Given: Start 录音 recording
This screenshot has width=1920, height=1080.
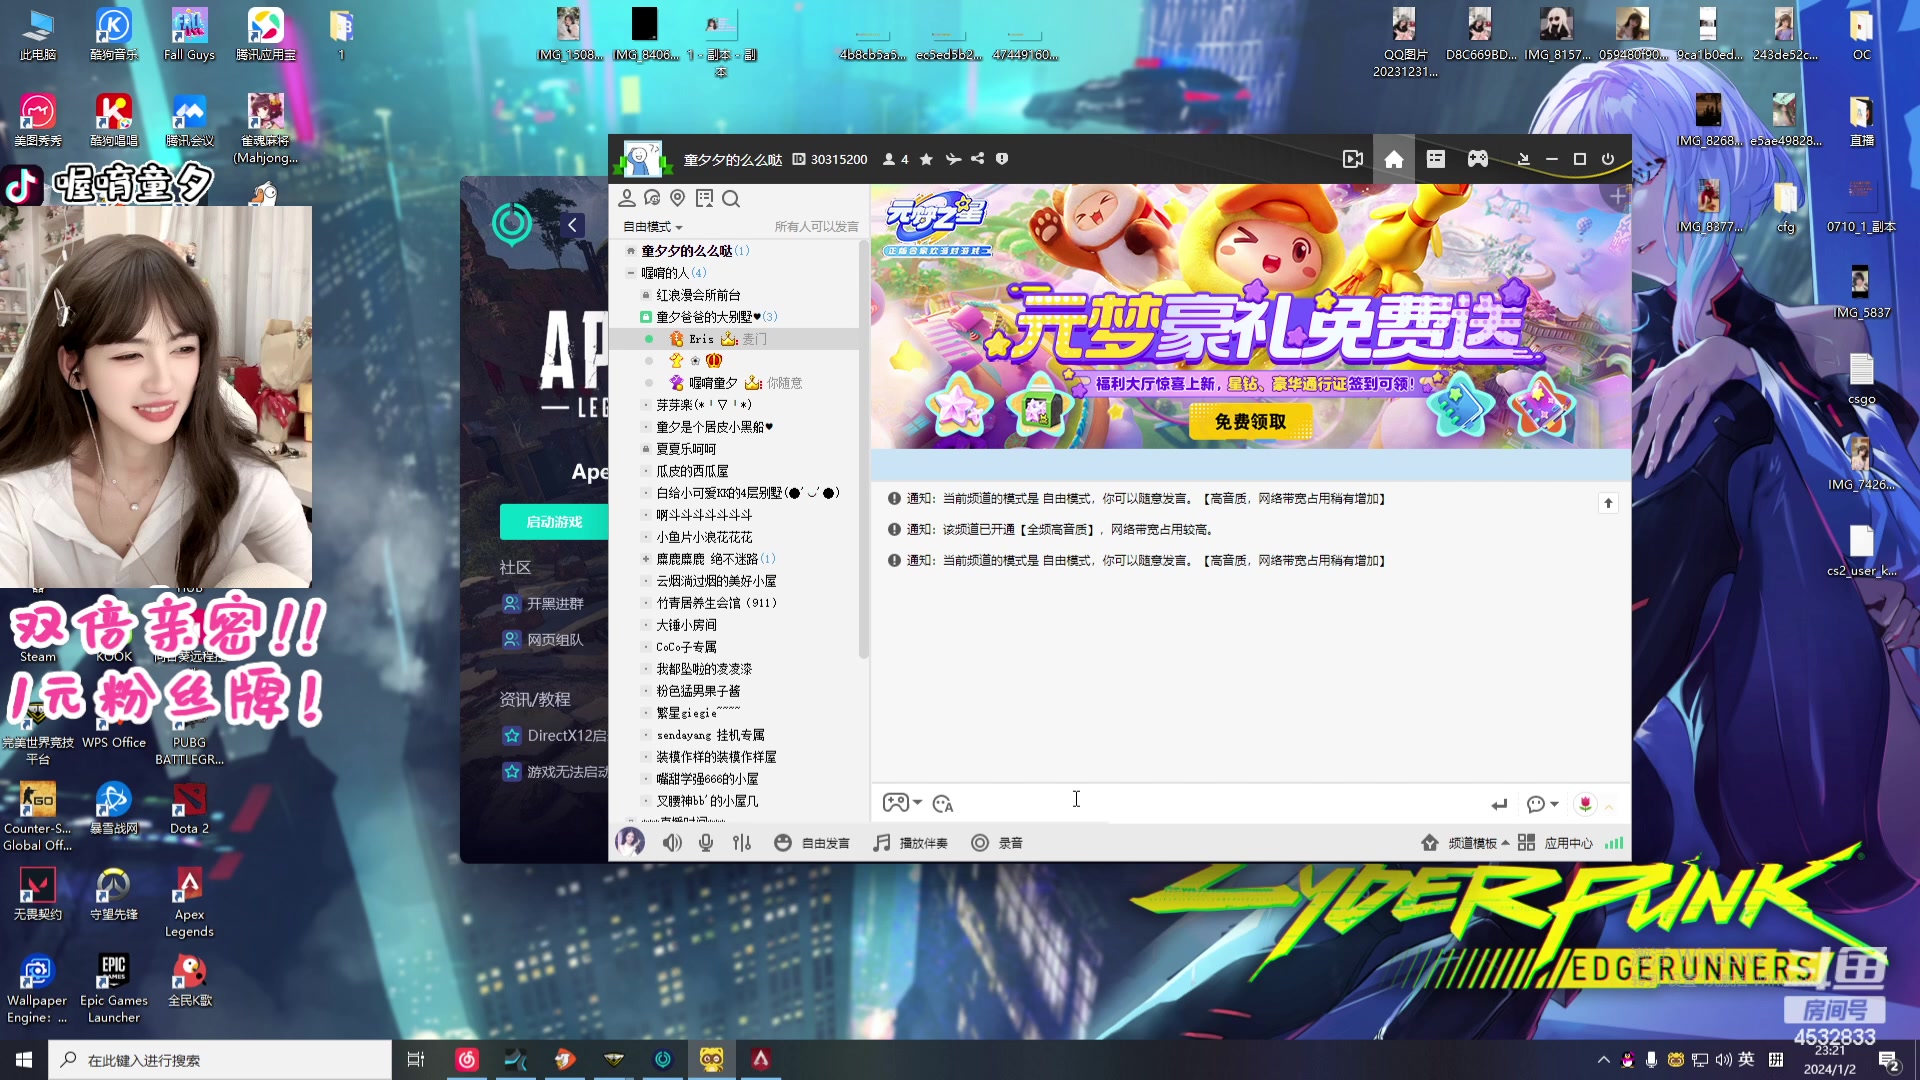Looking at the screenshot, I should [x=997, y=843].
